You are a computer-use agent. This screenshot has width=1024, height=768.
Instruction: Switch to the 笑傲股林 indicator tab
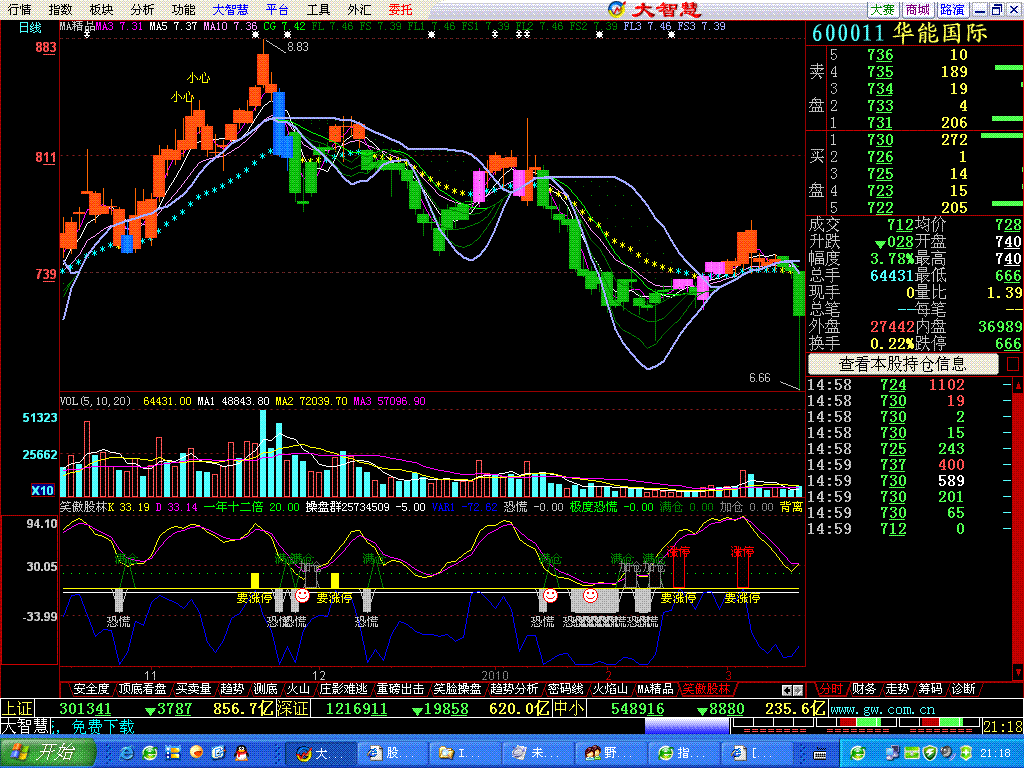[706, 689]
